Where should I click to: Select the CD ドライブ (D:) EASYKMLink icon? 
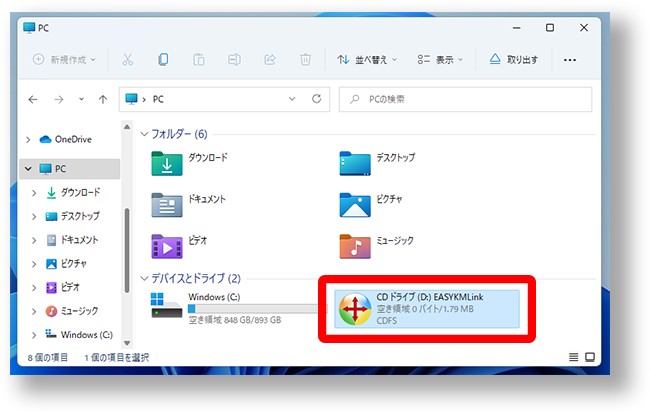click(355, 309)
